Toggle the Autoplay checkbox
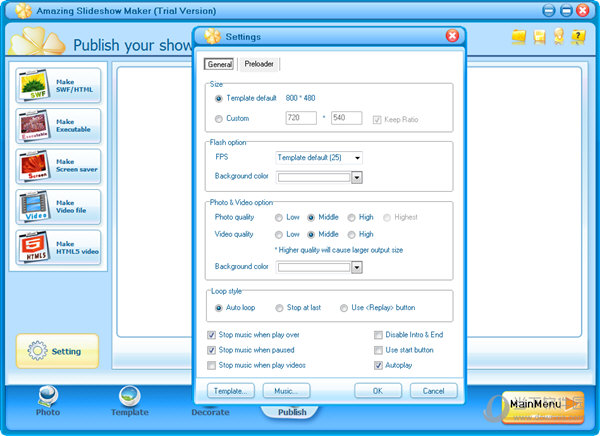 (x=378, y=366)
